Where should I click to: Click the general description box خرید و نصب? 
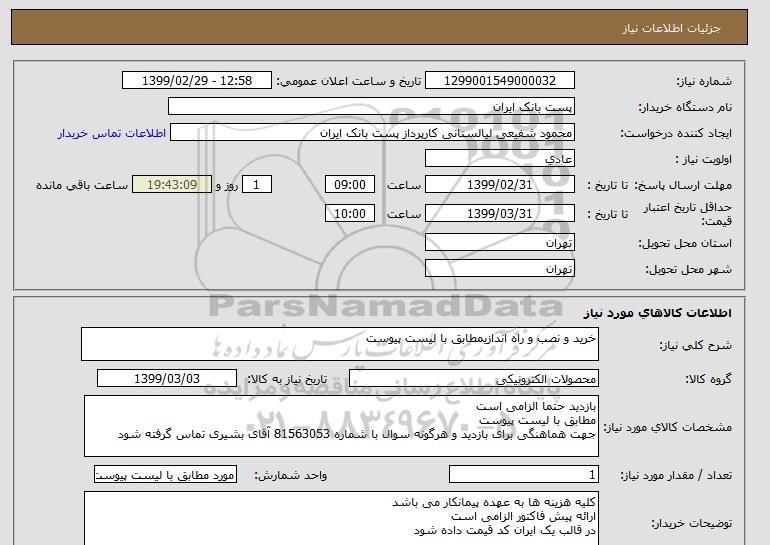tap(340, 344)
